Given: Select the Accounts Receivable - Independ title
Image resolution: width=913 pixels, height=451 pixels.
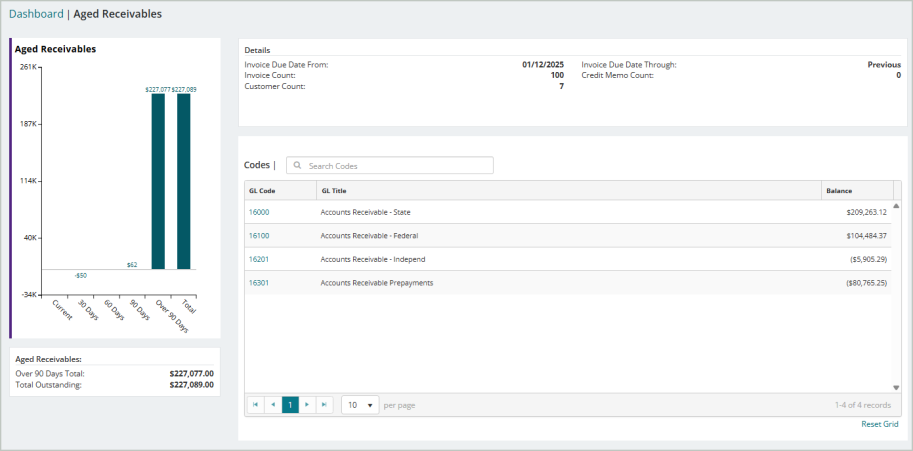Looking at the screenshot, I should [373, 259].
